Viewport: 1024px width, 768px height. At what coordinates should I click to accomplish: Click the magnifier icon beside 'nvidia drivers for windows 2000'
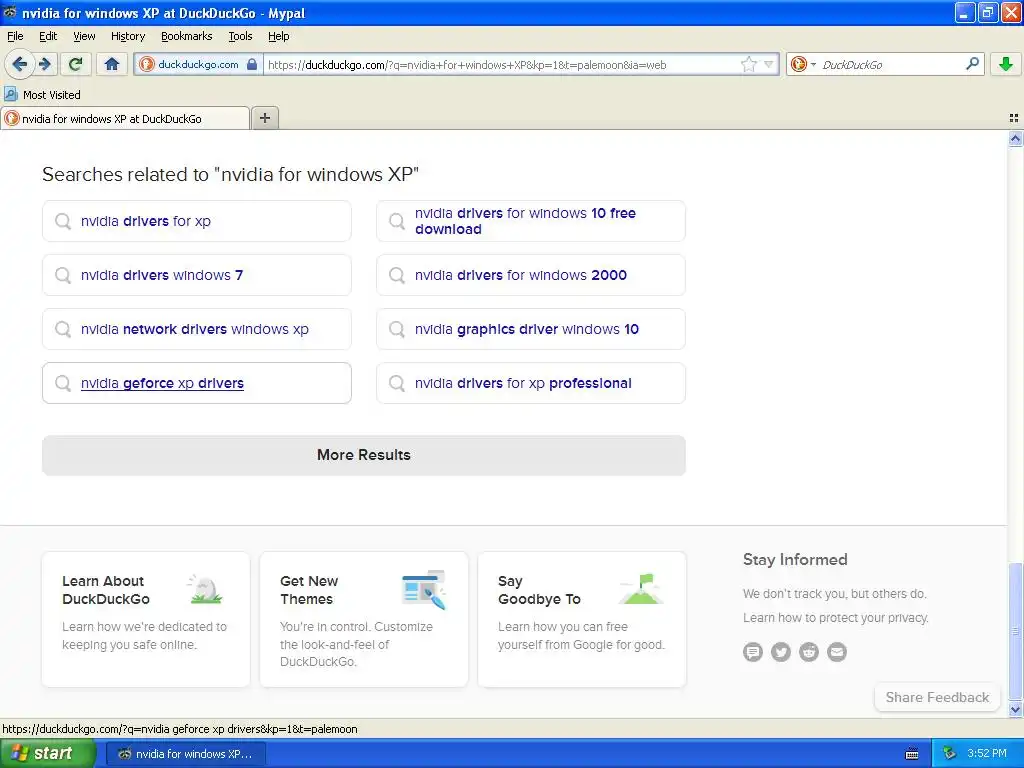point(396,275)
